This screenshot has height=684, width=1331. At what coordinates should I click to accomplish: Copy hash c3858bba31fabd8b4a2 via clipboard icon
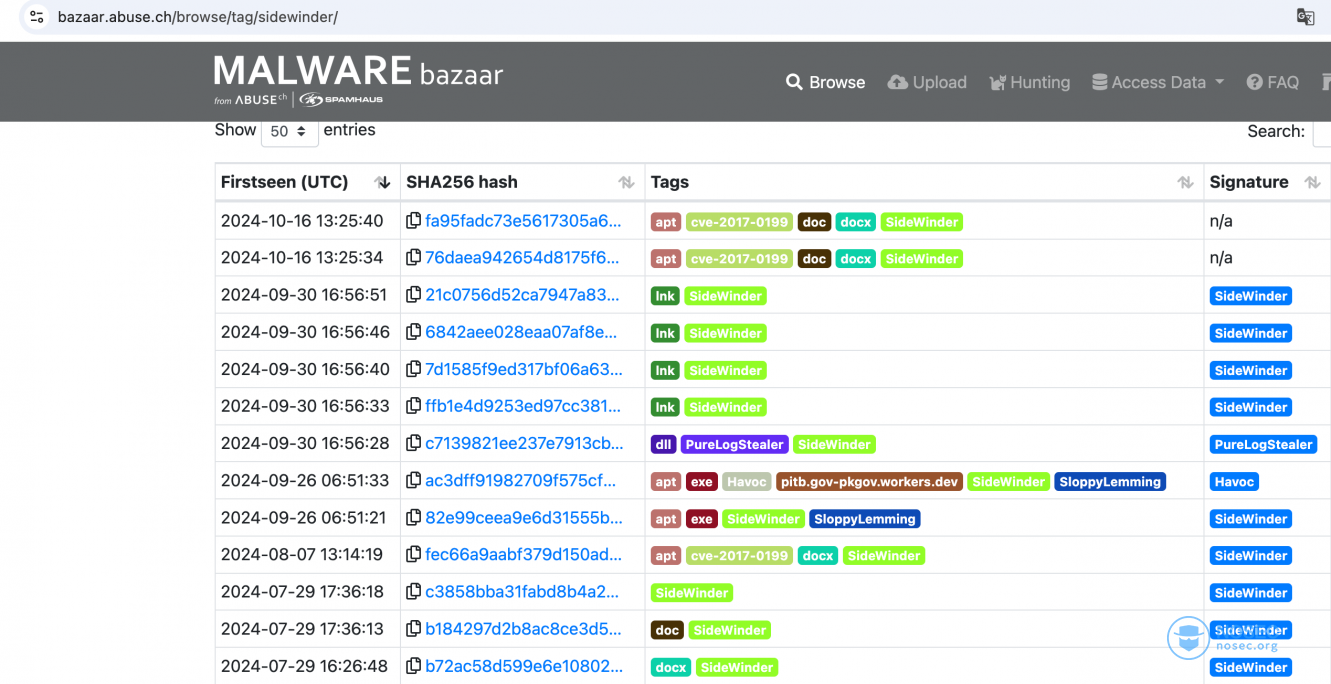coord(413,592)
